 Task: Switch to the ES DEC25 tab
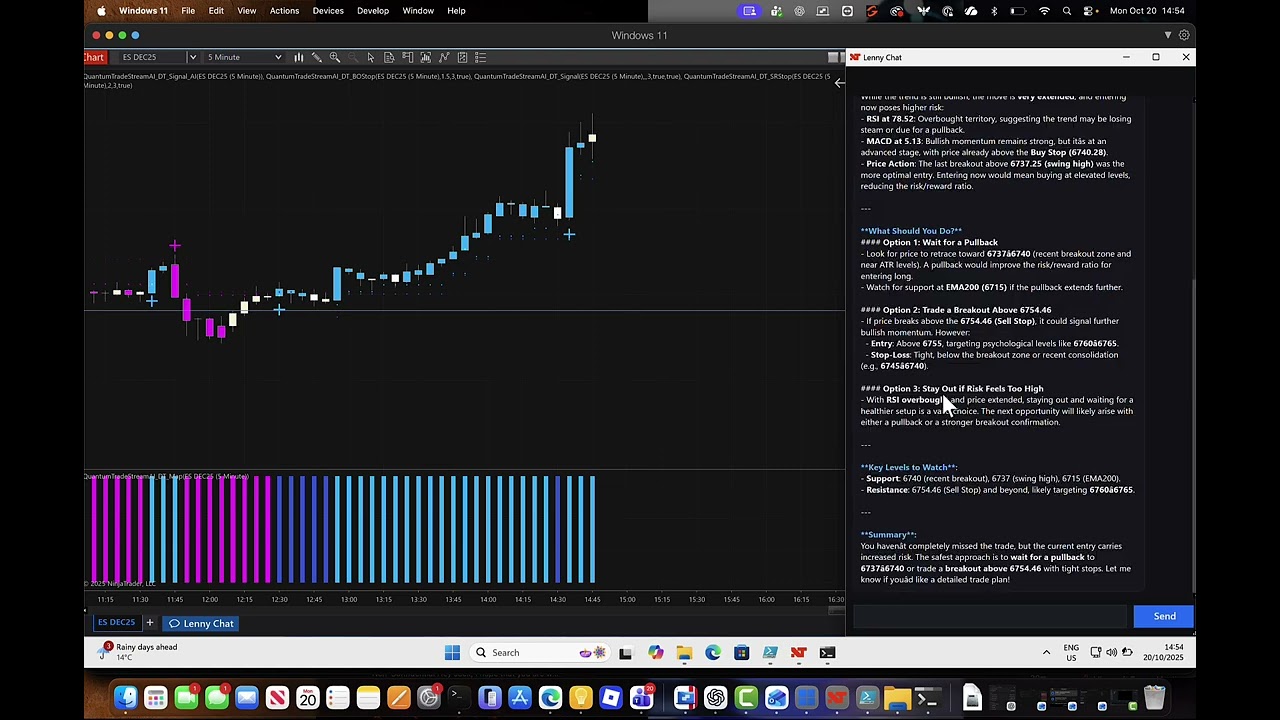116,623
